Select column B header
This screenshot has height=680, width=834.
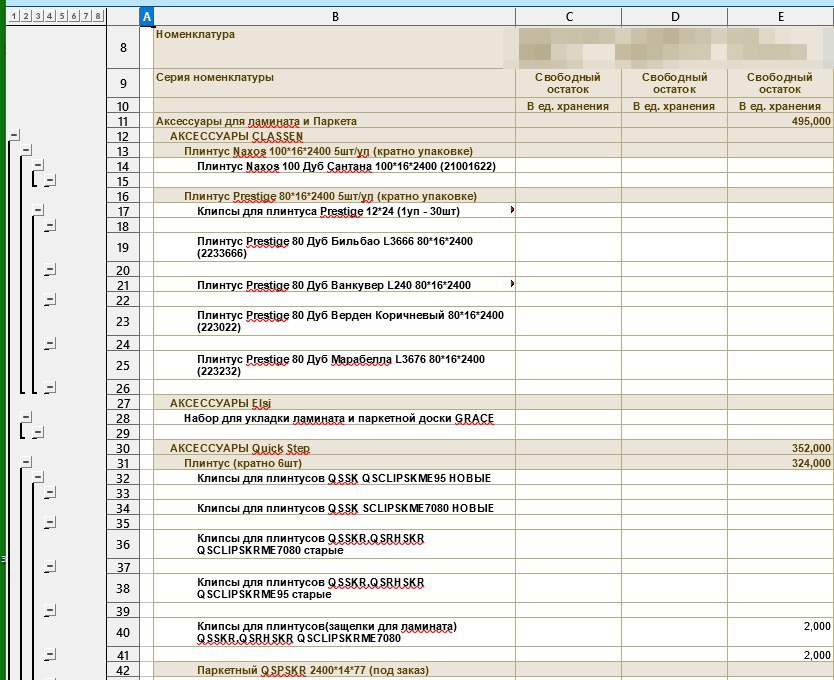tap(335, 16)
